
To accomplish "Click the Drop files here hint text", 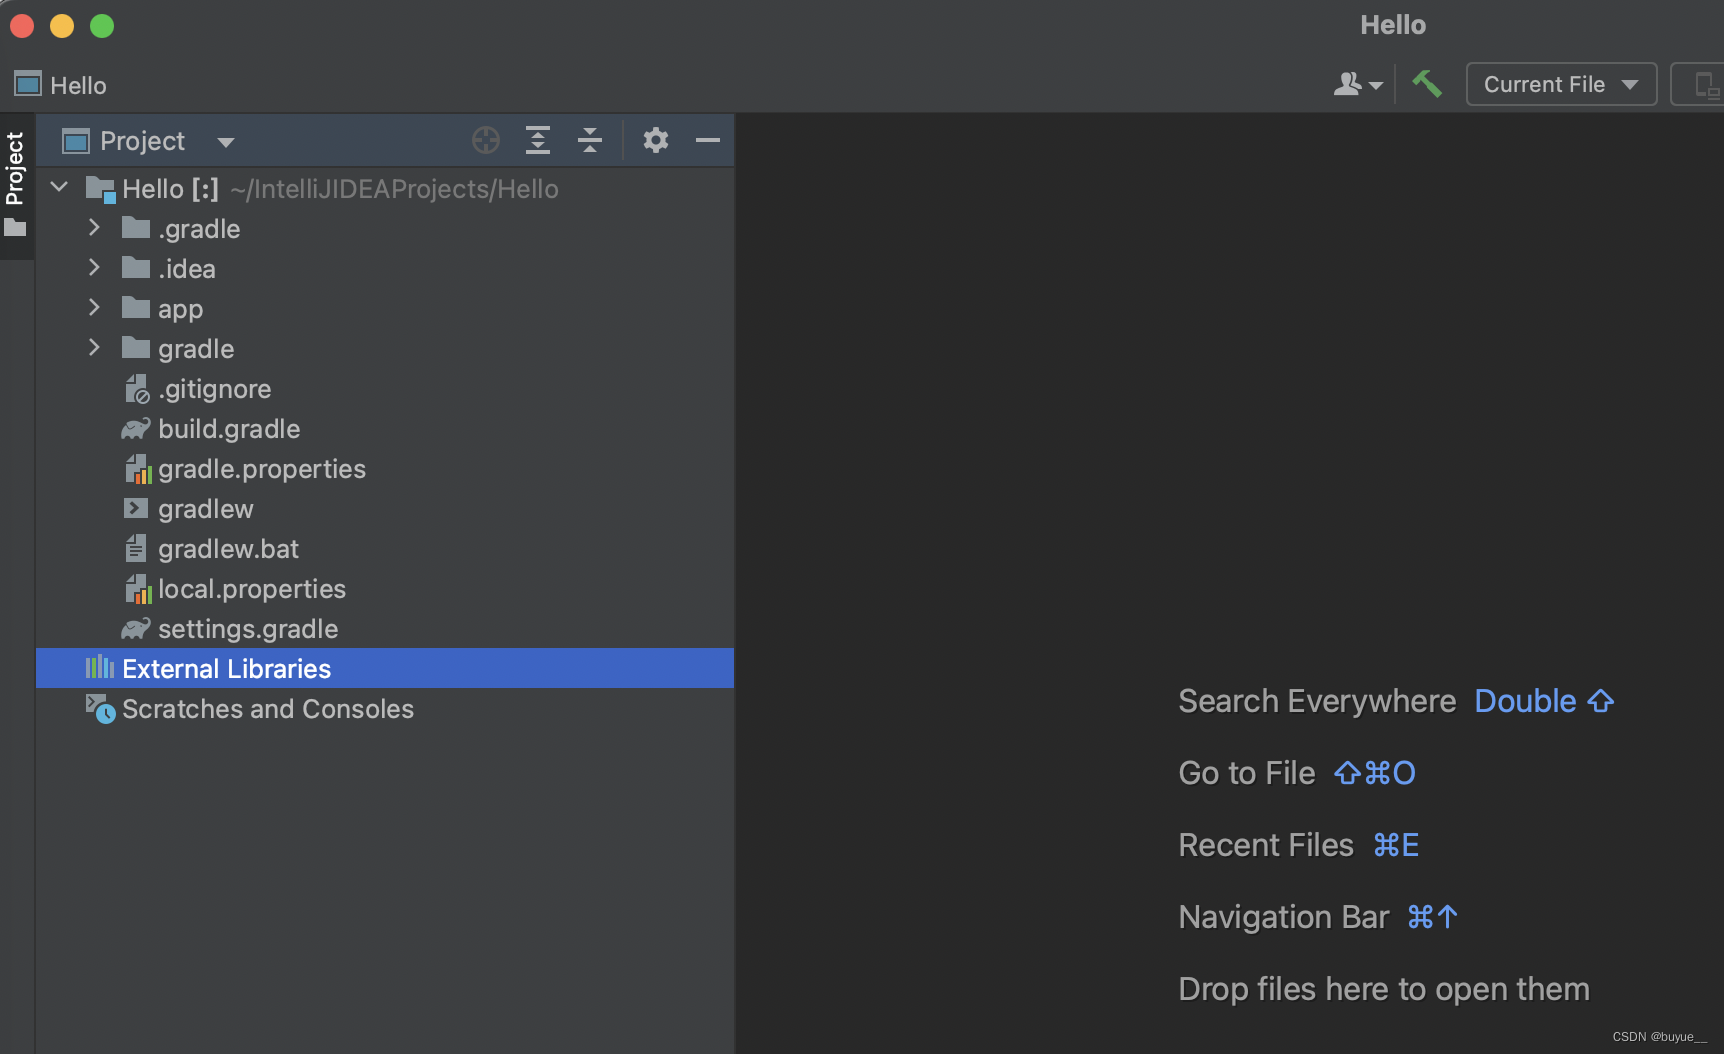I will [1384, 989].
